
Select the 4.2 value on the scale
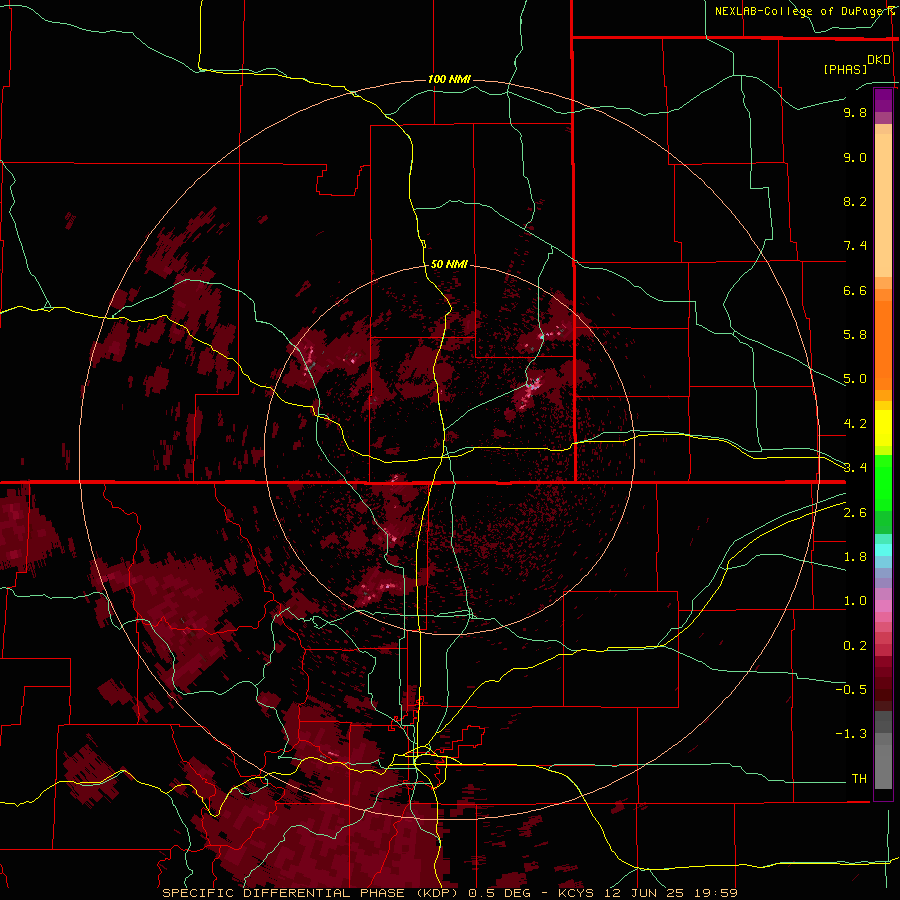pos(855,424)
